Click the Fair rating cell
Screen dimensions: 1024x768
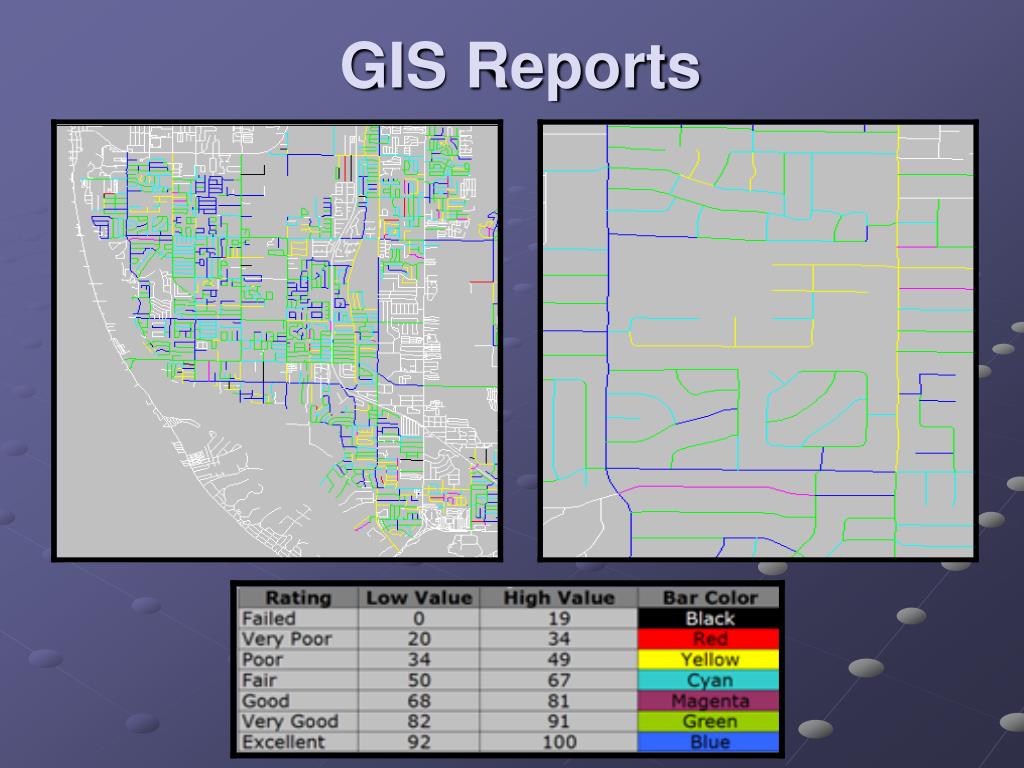[298, 680]
